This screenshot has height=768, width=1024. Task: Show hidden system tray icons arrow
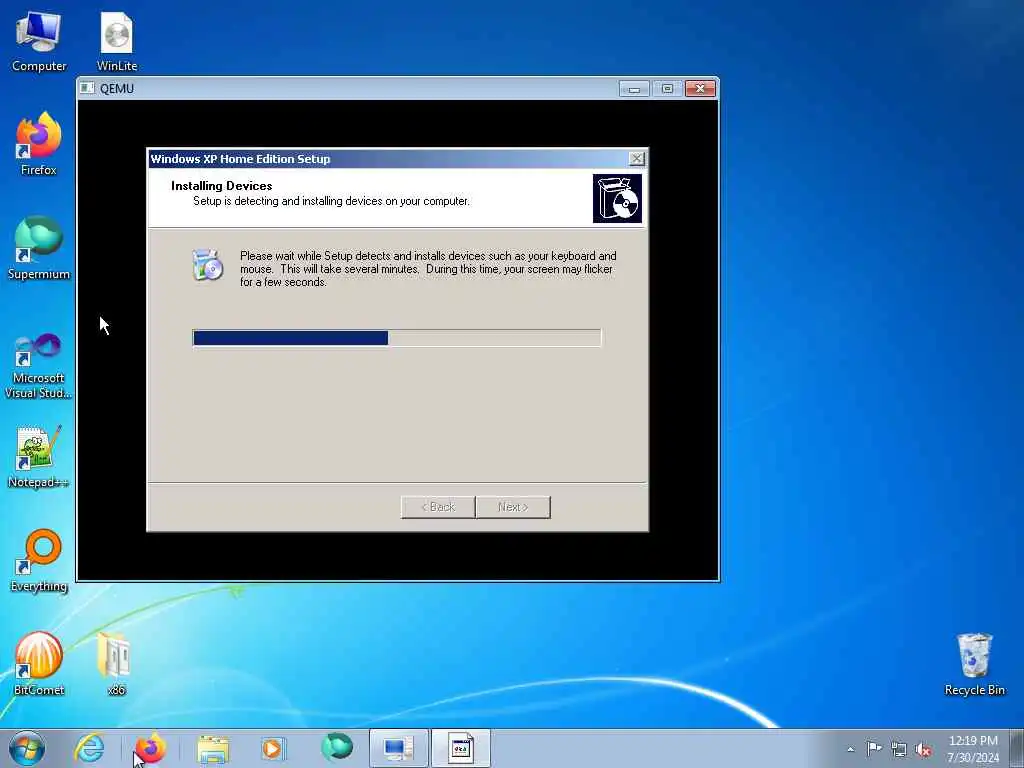point(850,749)
